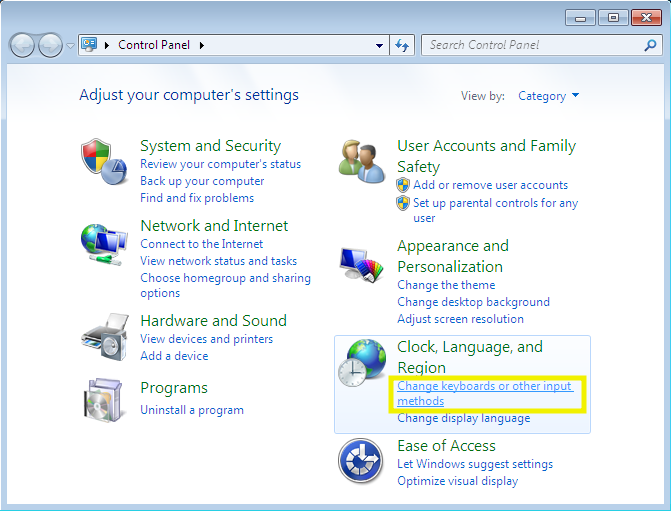Image resolution: width=671 pixels, height=511 pixels.
Task: Click Change keyboards or other input methods
Action: 484,386
